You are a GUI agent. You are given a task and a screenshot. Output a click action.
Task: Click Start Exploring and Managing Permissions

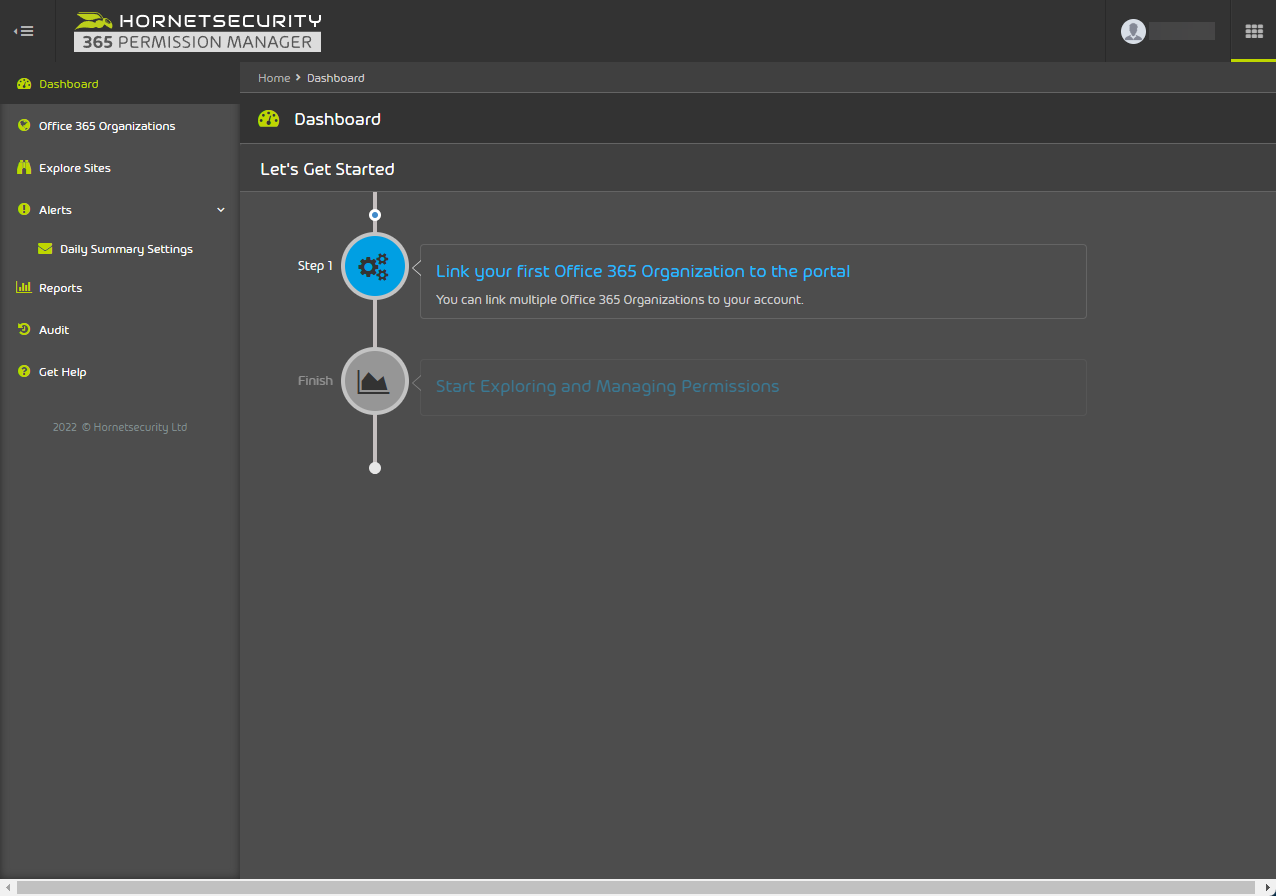coord(607,386)
